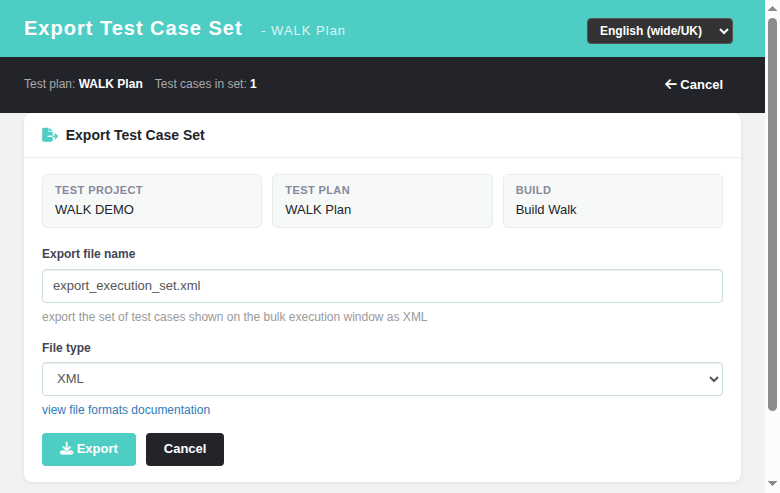Click the File type label
This screenshot has height=493, width=780.
click(x=66, y=348)
